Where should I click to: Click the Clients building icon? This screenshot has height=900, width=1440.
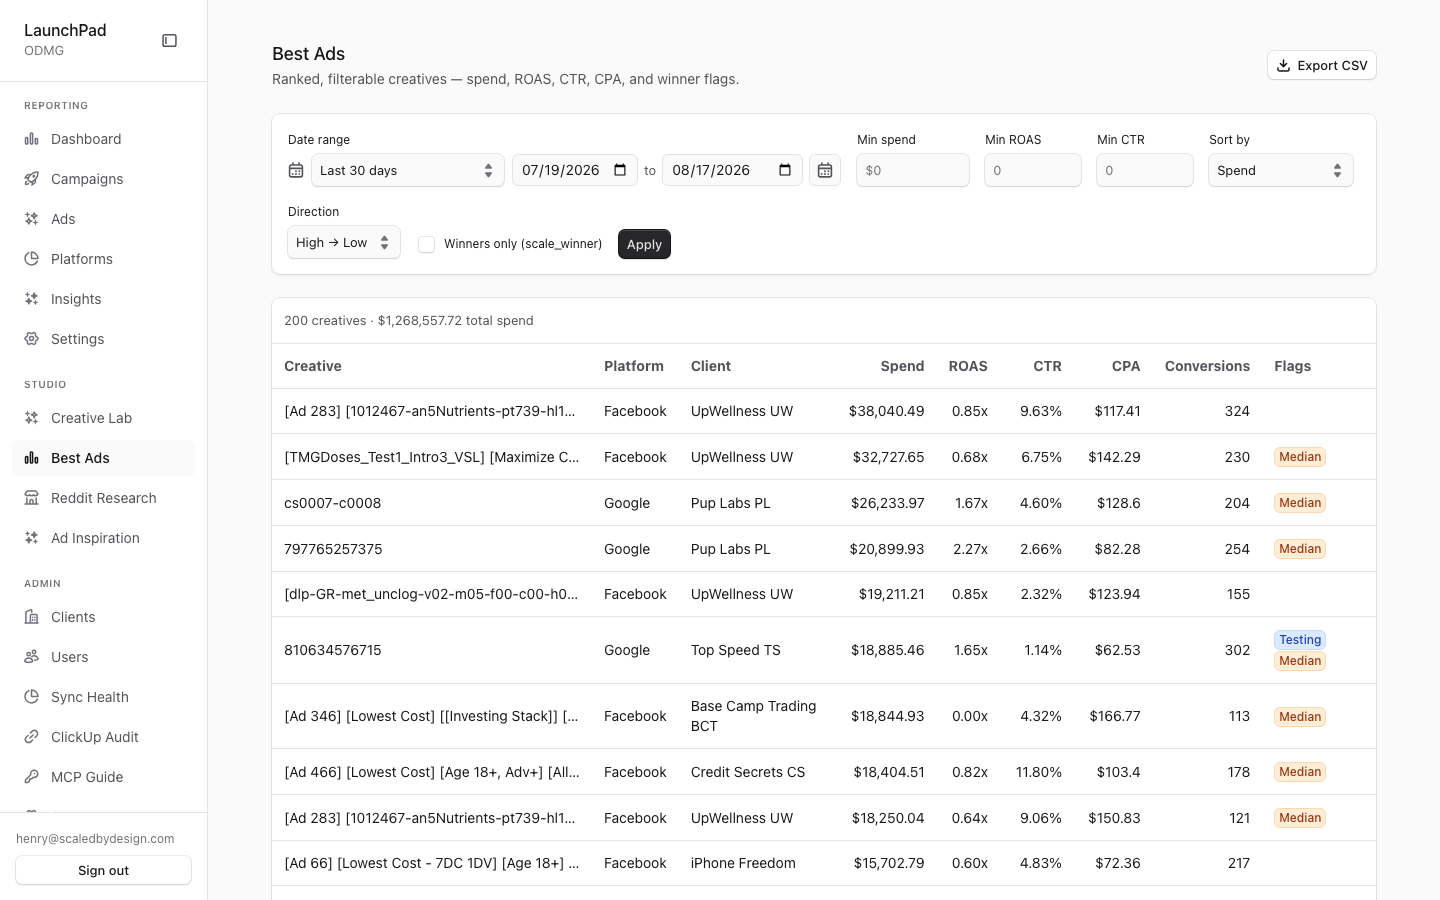[32, 617]
